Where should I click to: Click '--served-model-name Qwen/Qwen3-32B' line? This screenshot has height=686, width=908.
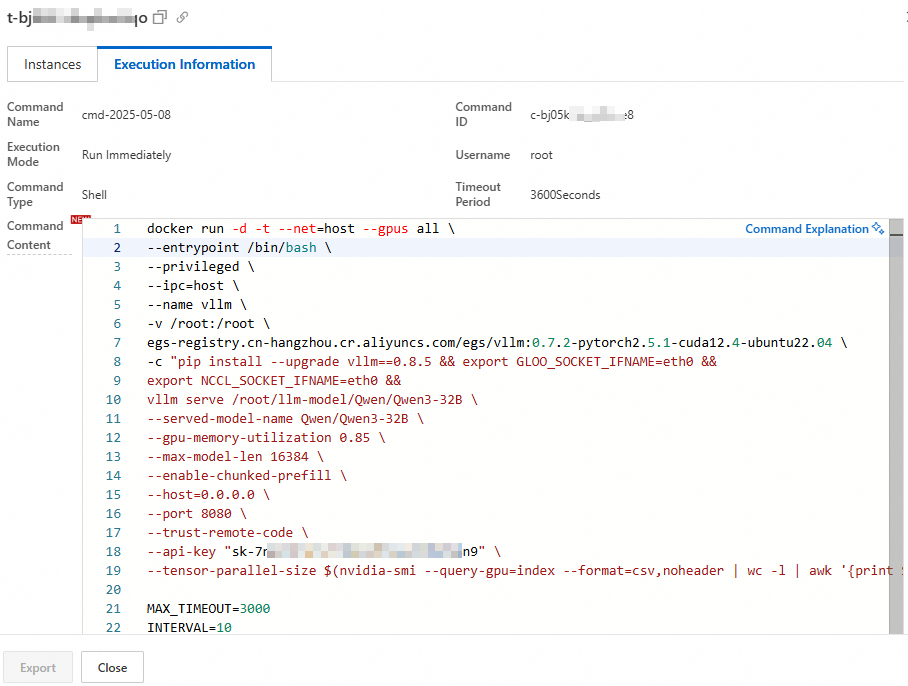[x=285, y=419]
